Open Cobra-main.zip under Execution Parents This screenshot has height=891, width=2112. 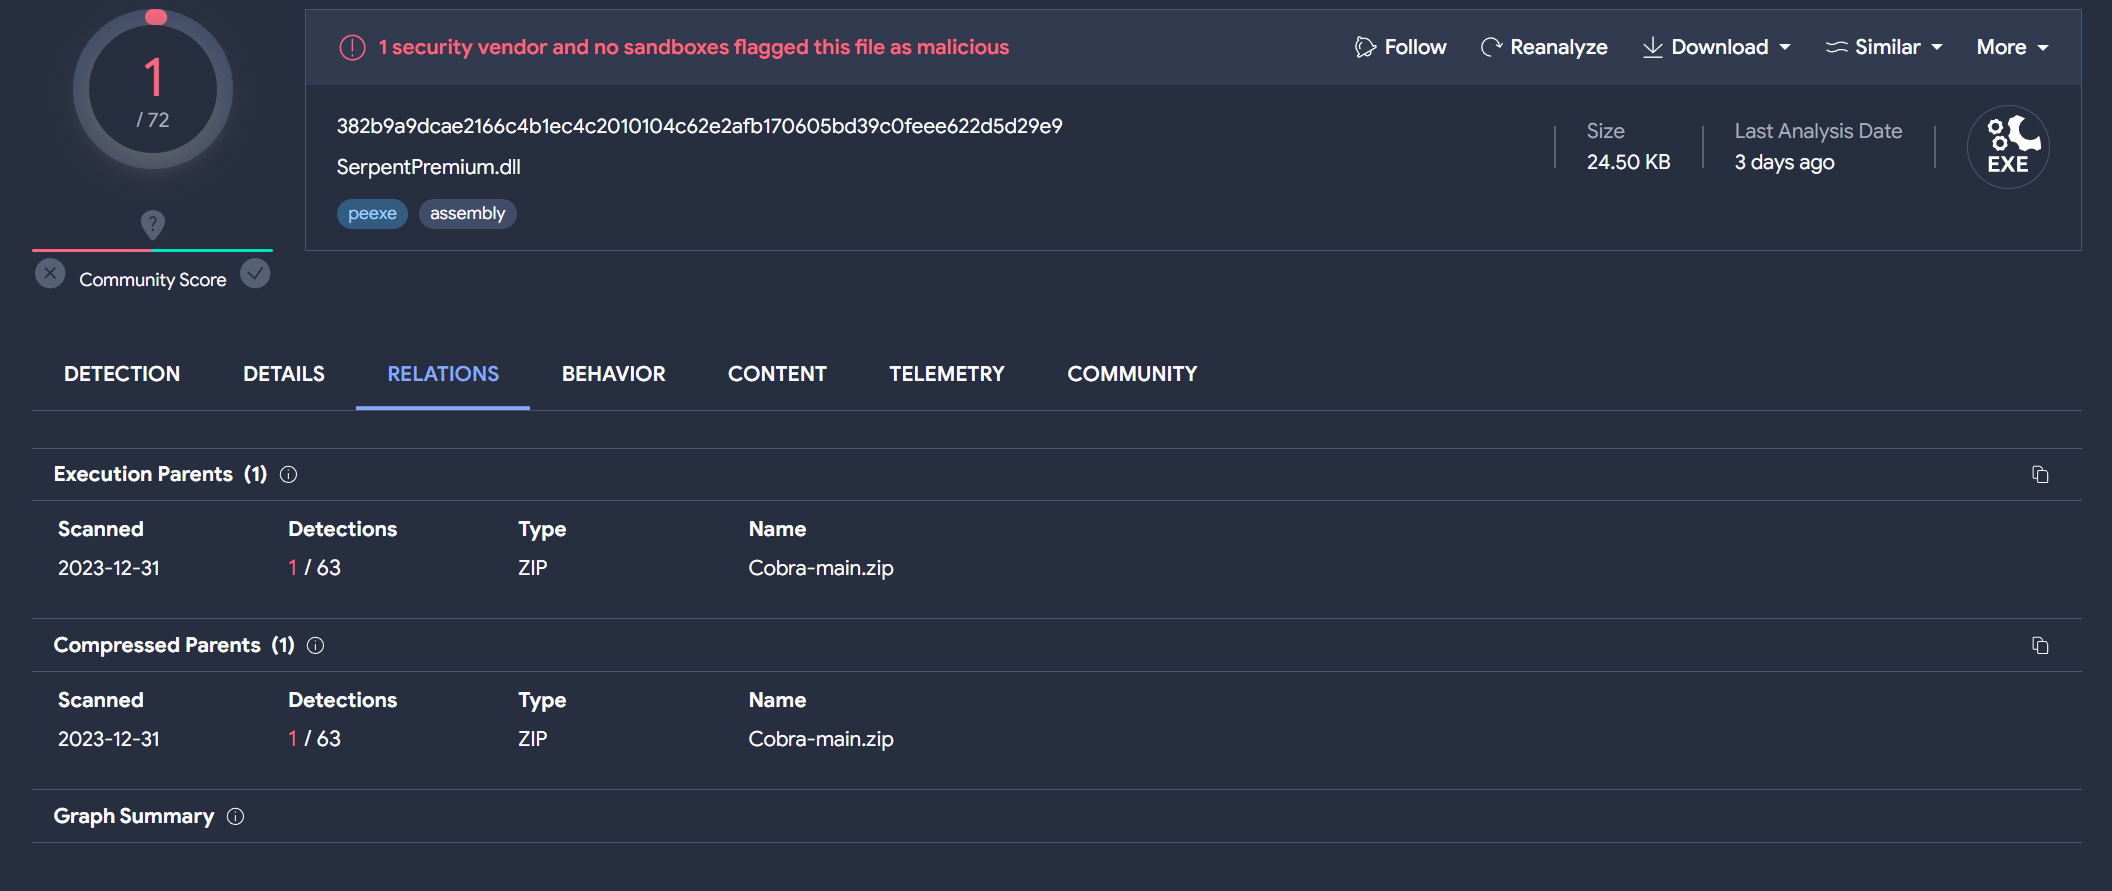(820, 568)
